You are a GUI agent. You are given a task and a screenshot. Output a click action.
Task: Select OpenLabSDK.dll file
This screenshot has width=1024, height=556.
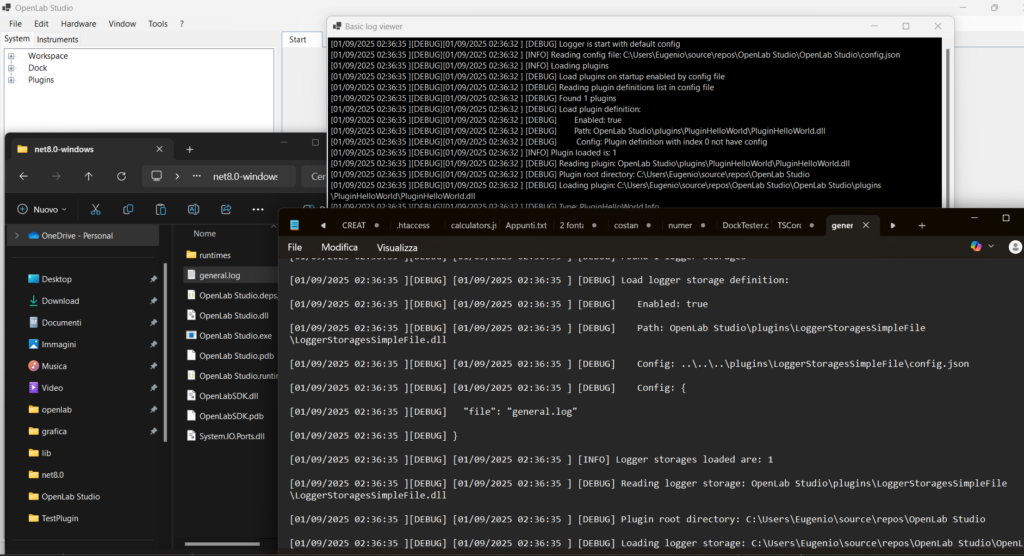229,396
